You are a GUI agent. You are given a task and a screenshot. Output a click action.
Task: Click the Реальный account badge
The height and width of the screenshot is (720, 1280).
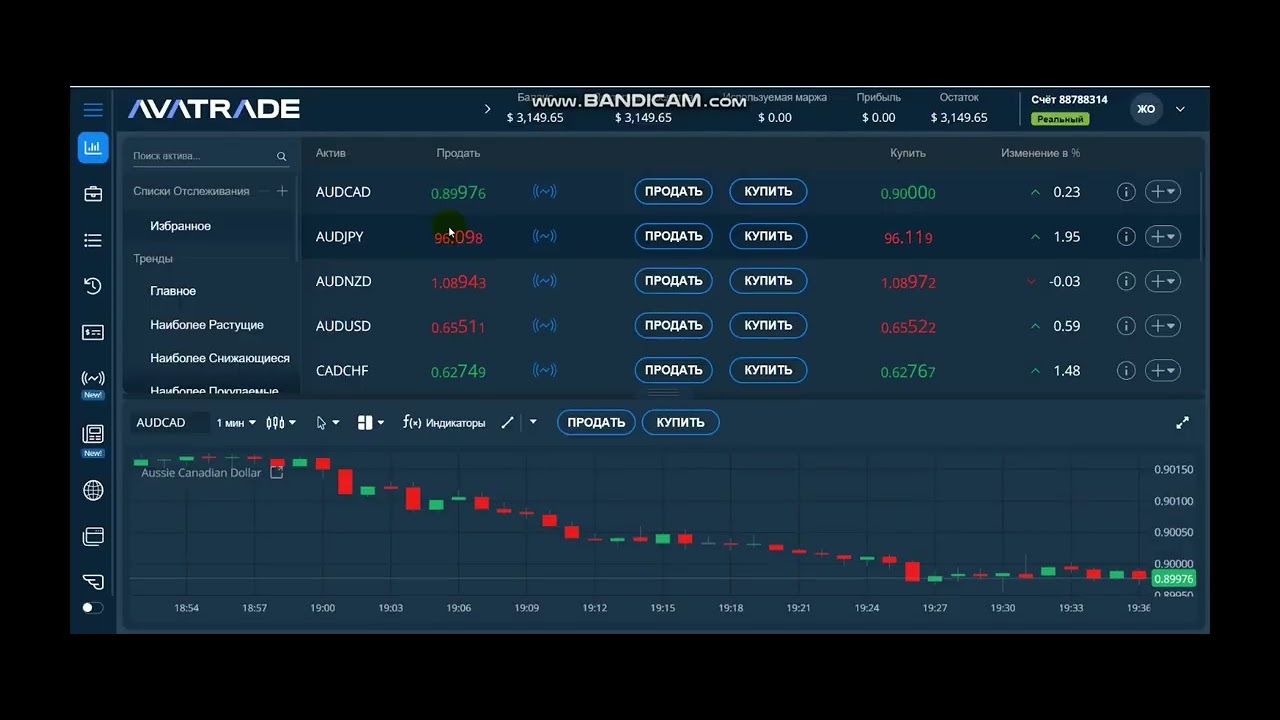click(1060, 119)
